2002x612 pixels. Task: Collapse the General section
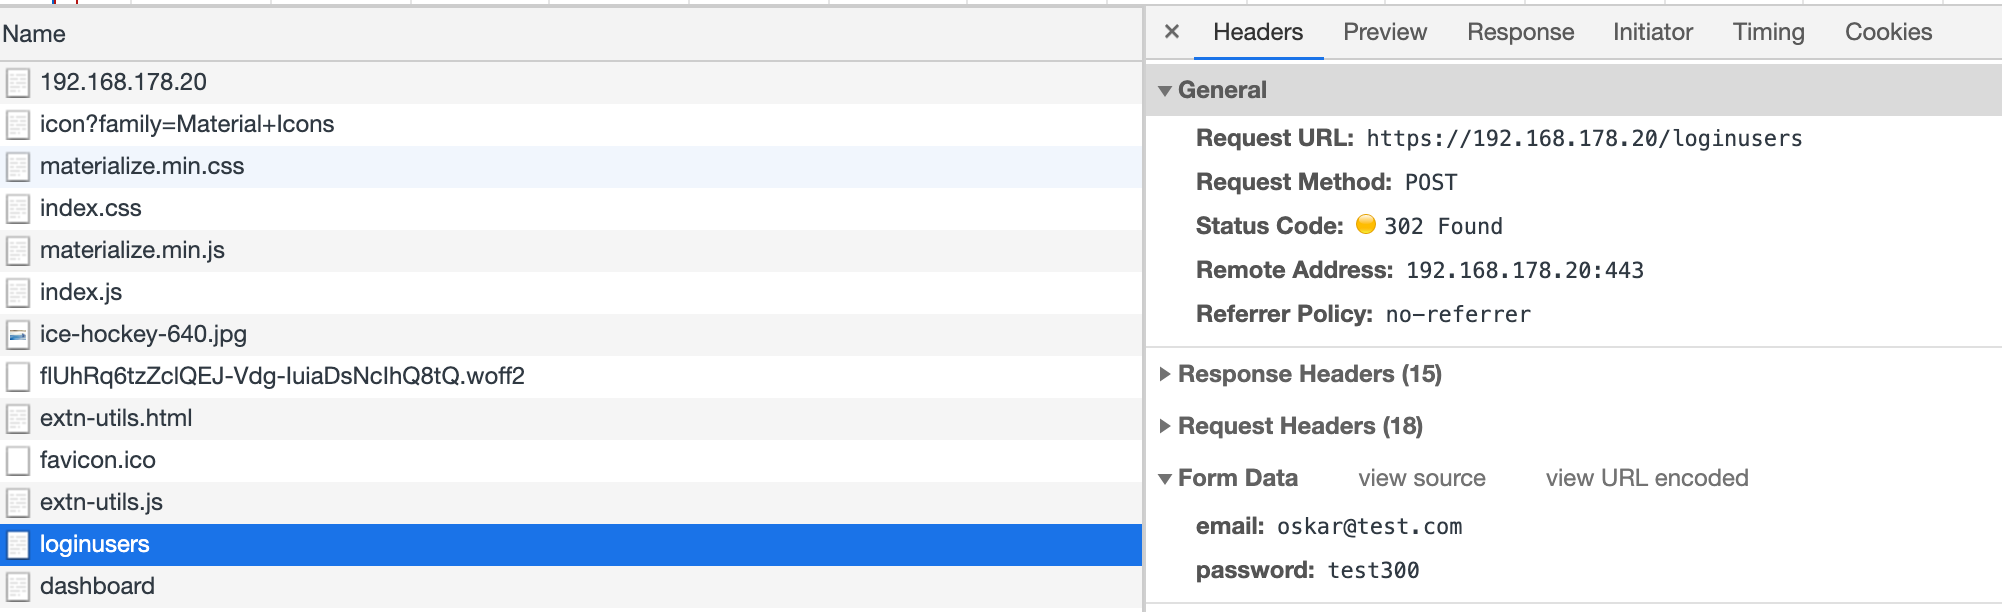coord(1165,90)
